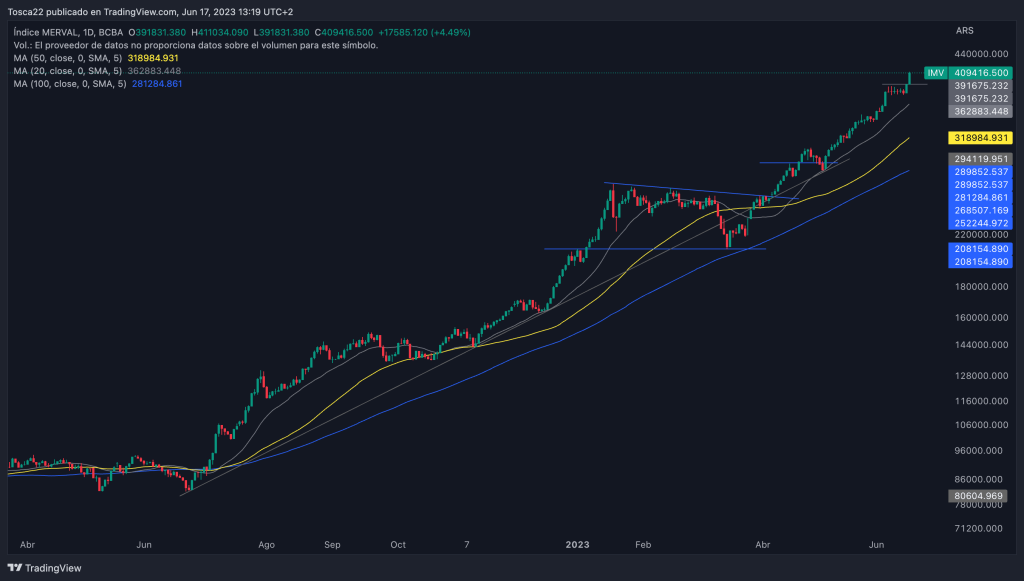The height and width of the screenshot is (581, 1024).
Task: Click the green IMV symbol tag
Action: coord(935,73)
